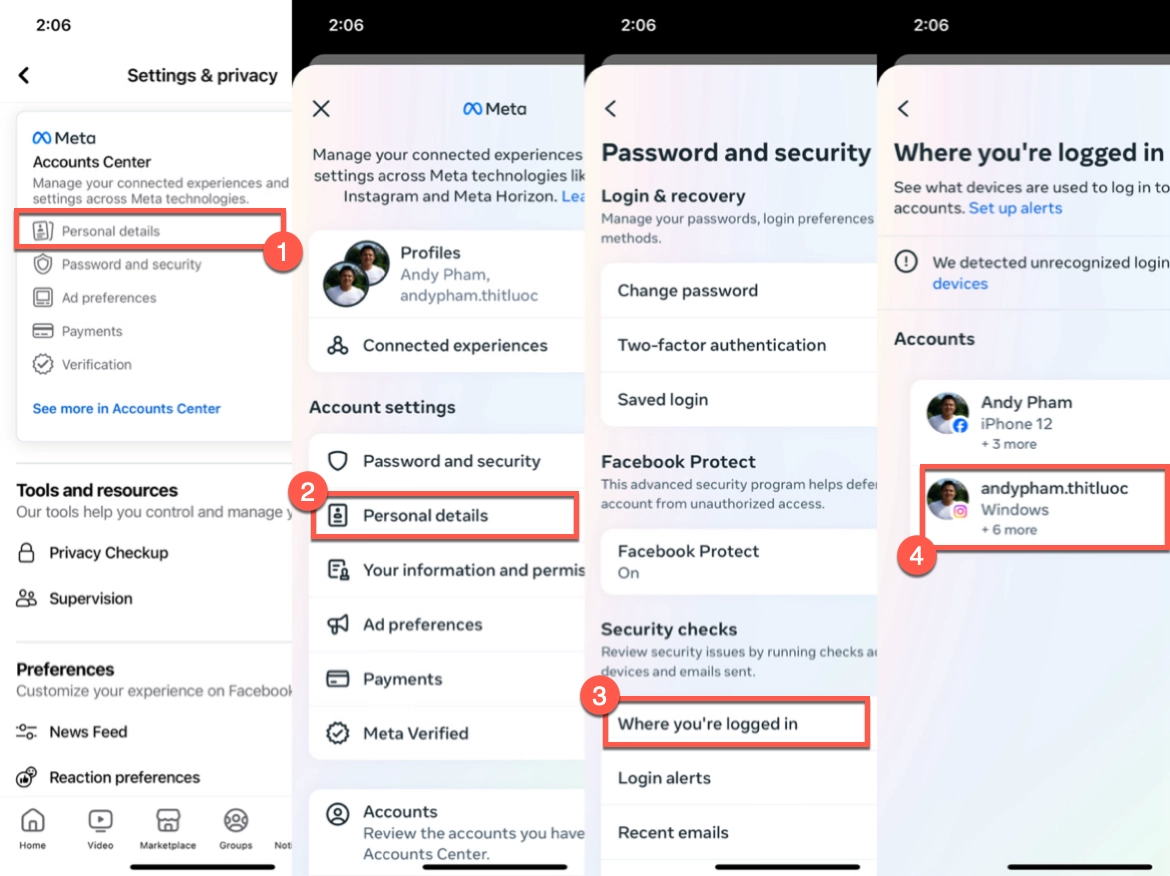The height and width of the screenshot is (876, 1170).
Task: Go back from Where you're logged in
Action: [x=904, y=109]
